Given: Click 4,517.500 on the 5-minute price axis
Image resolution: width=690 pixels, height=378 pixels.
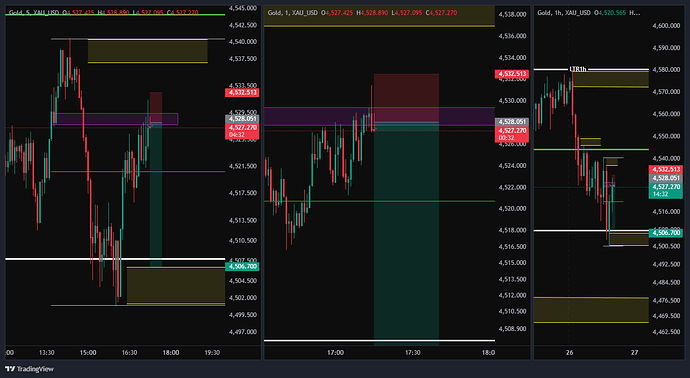Looking at the screenshot, I should [x=243, y=193].
